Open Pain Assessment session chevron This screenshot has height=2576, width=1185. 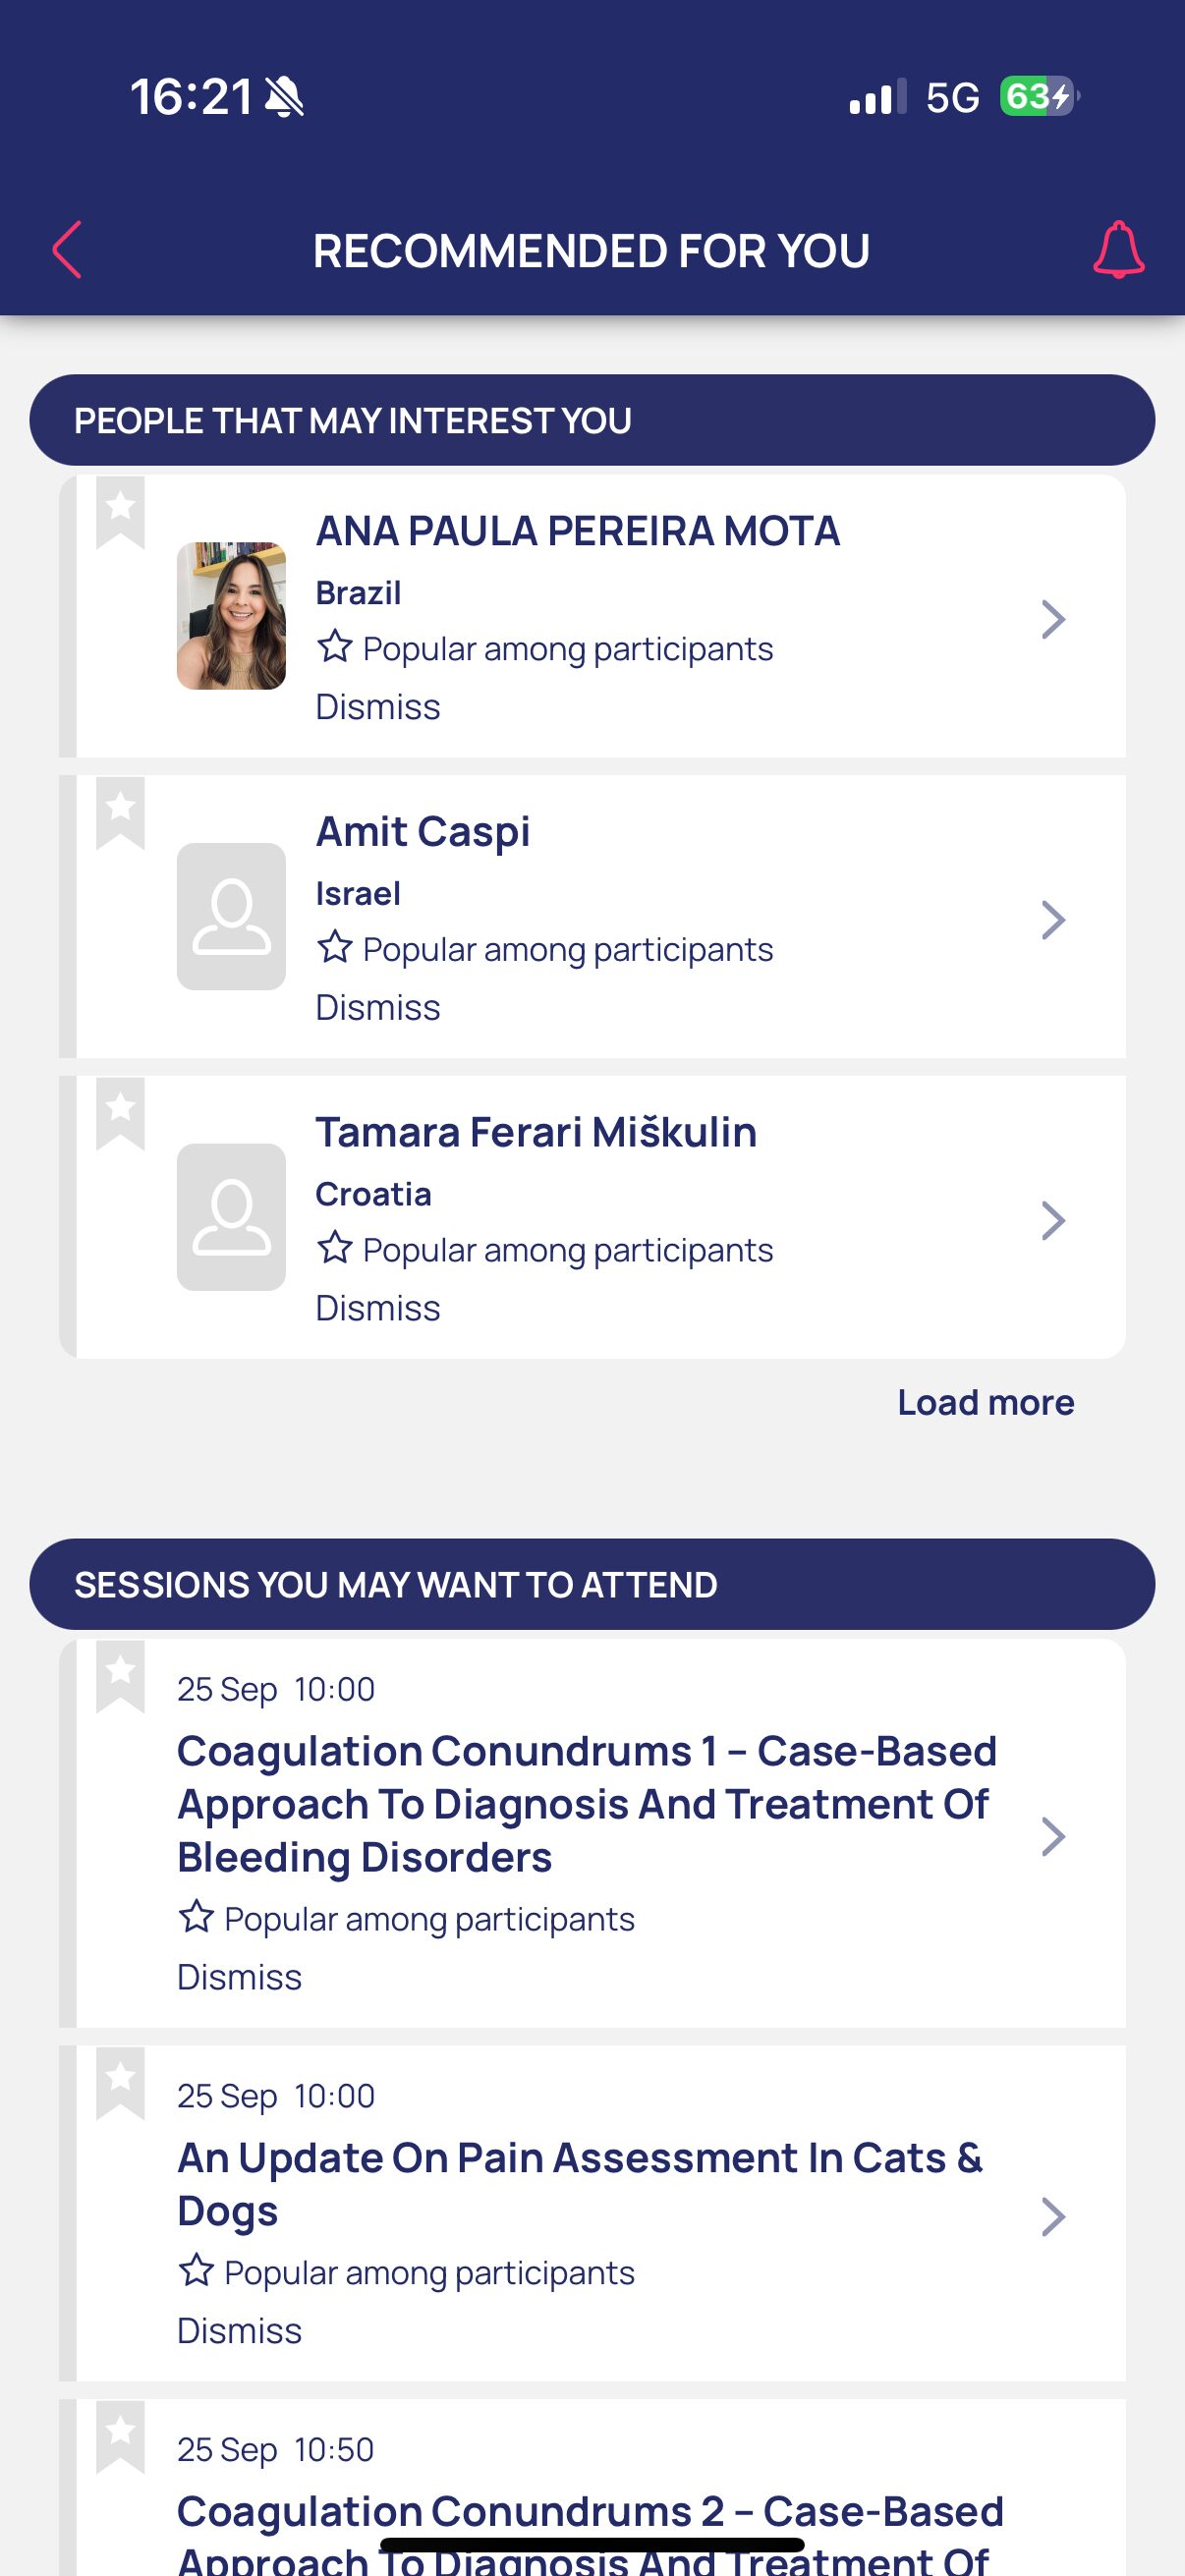coord(1053,2216)
